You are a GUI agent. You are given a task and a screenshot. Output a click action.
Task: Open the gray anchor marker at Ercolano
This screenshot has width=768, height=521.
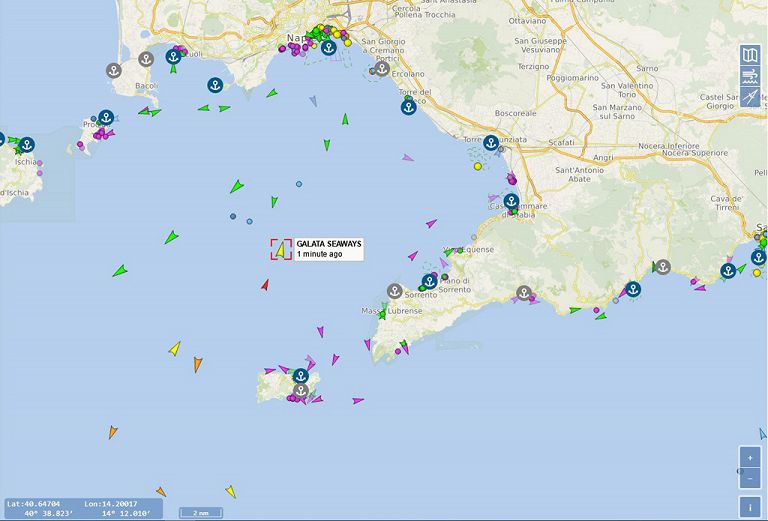click(382, 69)
